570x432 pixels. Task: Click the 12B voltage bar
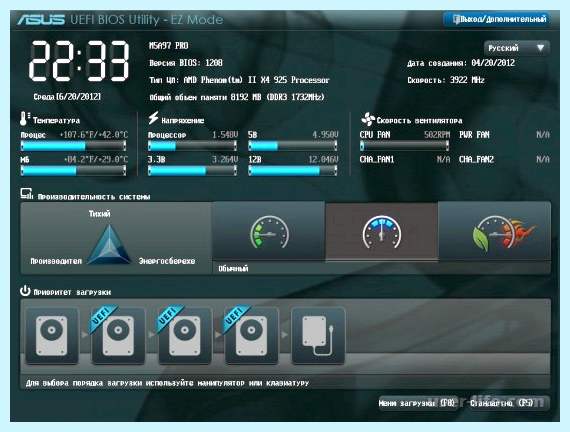pyautogui.click(x=293, y=171)
